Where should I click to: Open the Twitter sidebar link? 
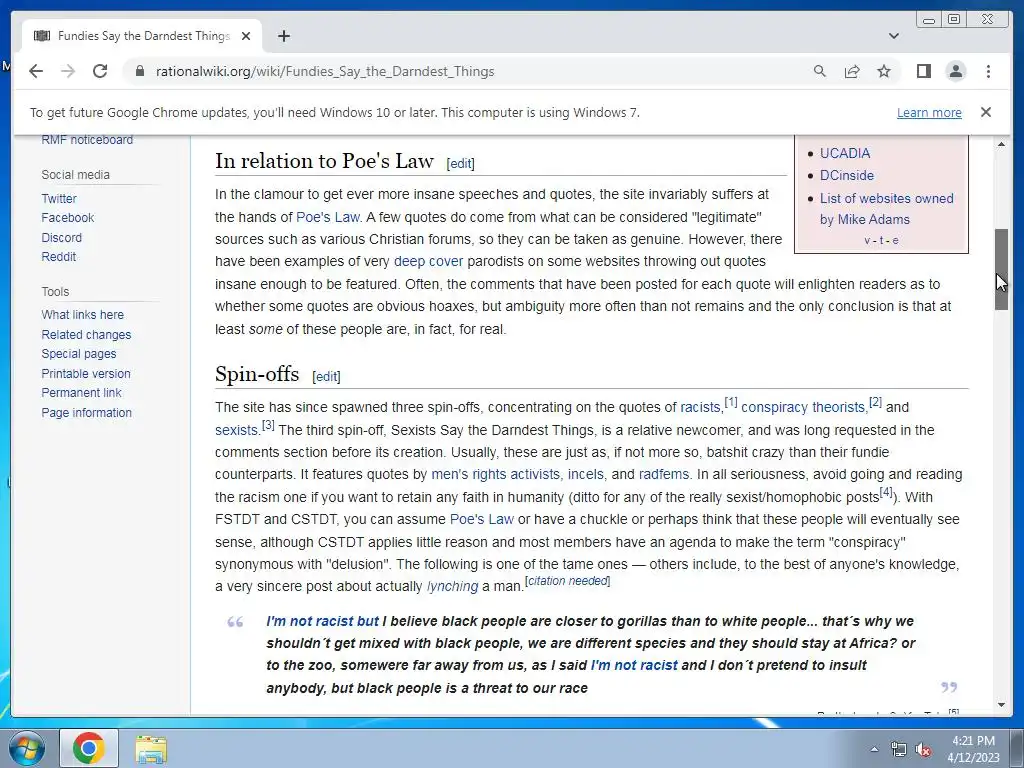tap(59, 199)
